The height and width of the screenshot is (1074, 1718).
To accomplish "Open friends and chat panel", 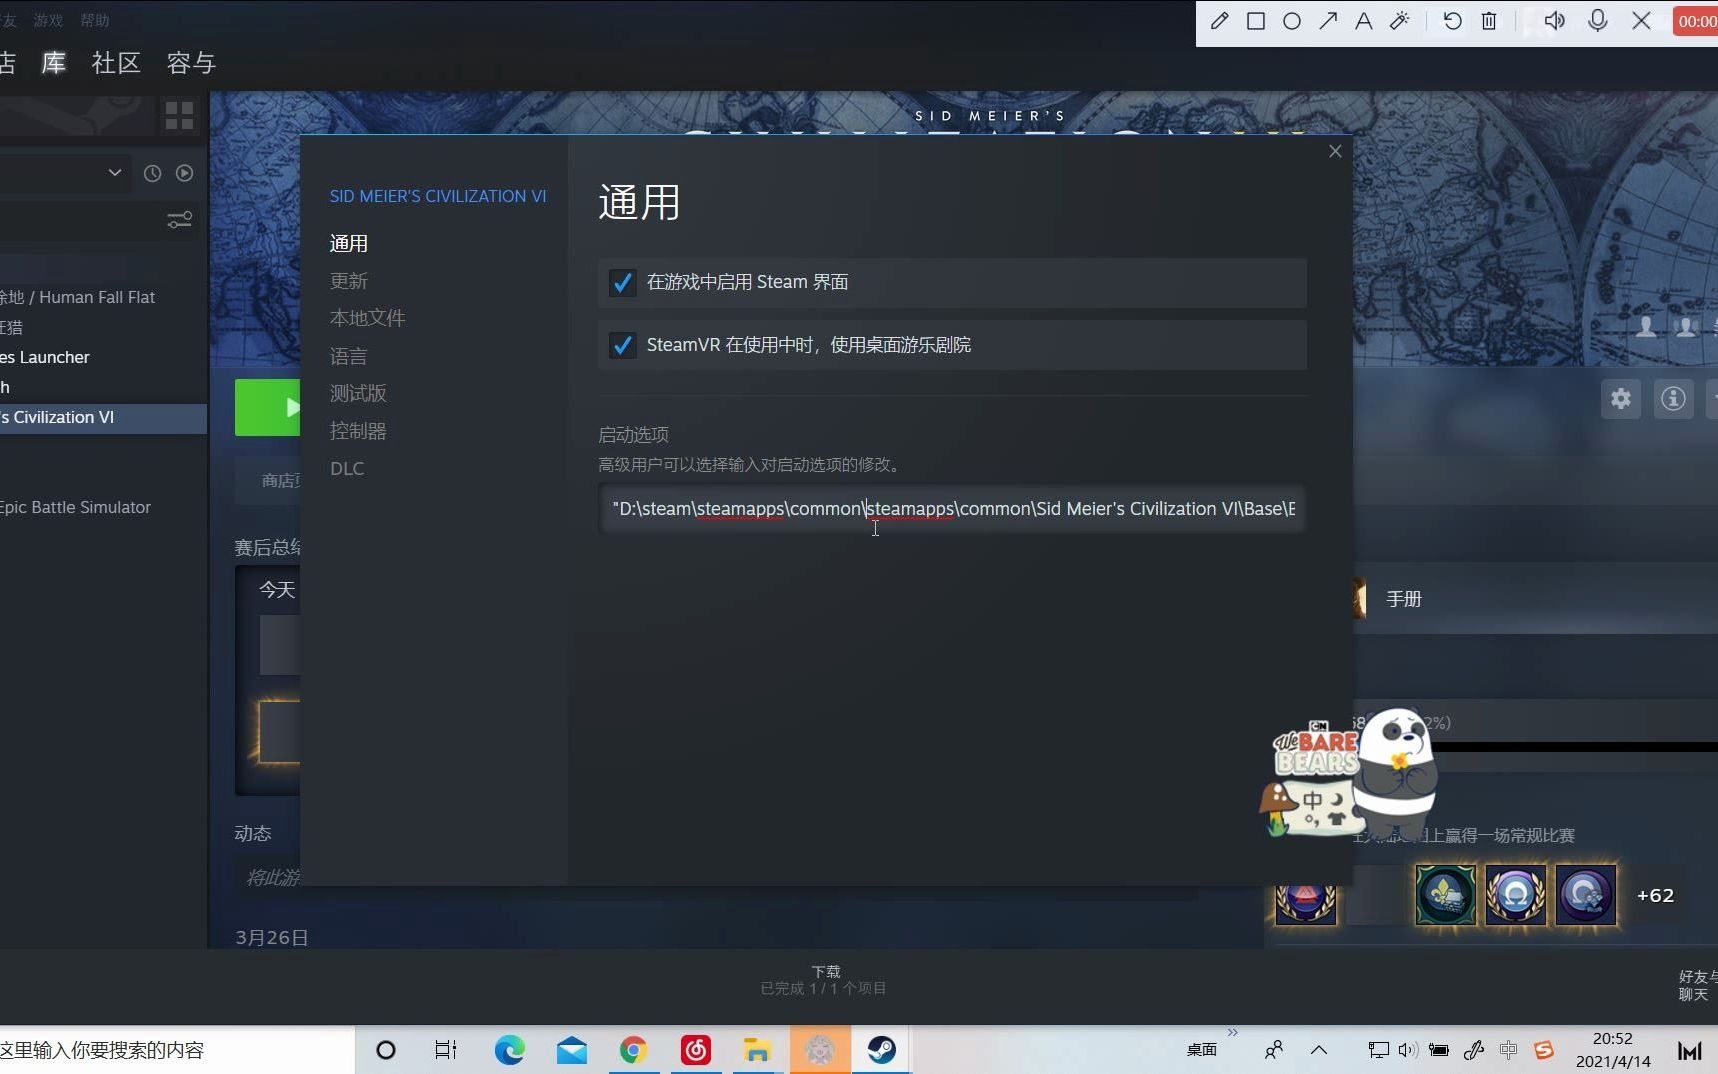I will [x=1697, y=985].
